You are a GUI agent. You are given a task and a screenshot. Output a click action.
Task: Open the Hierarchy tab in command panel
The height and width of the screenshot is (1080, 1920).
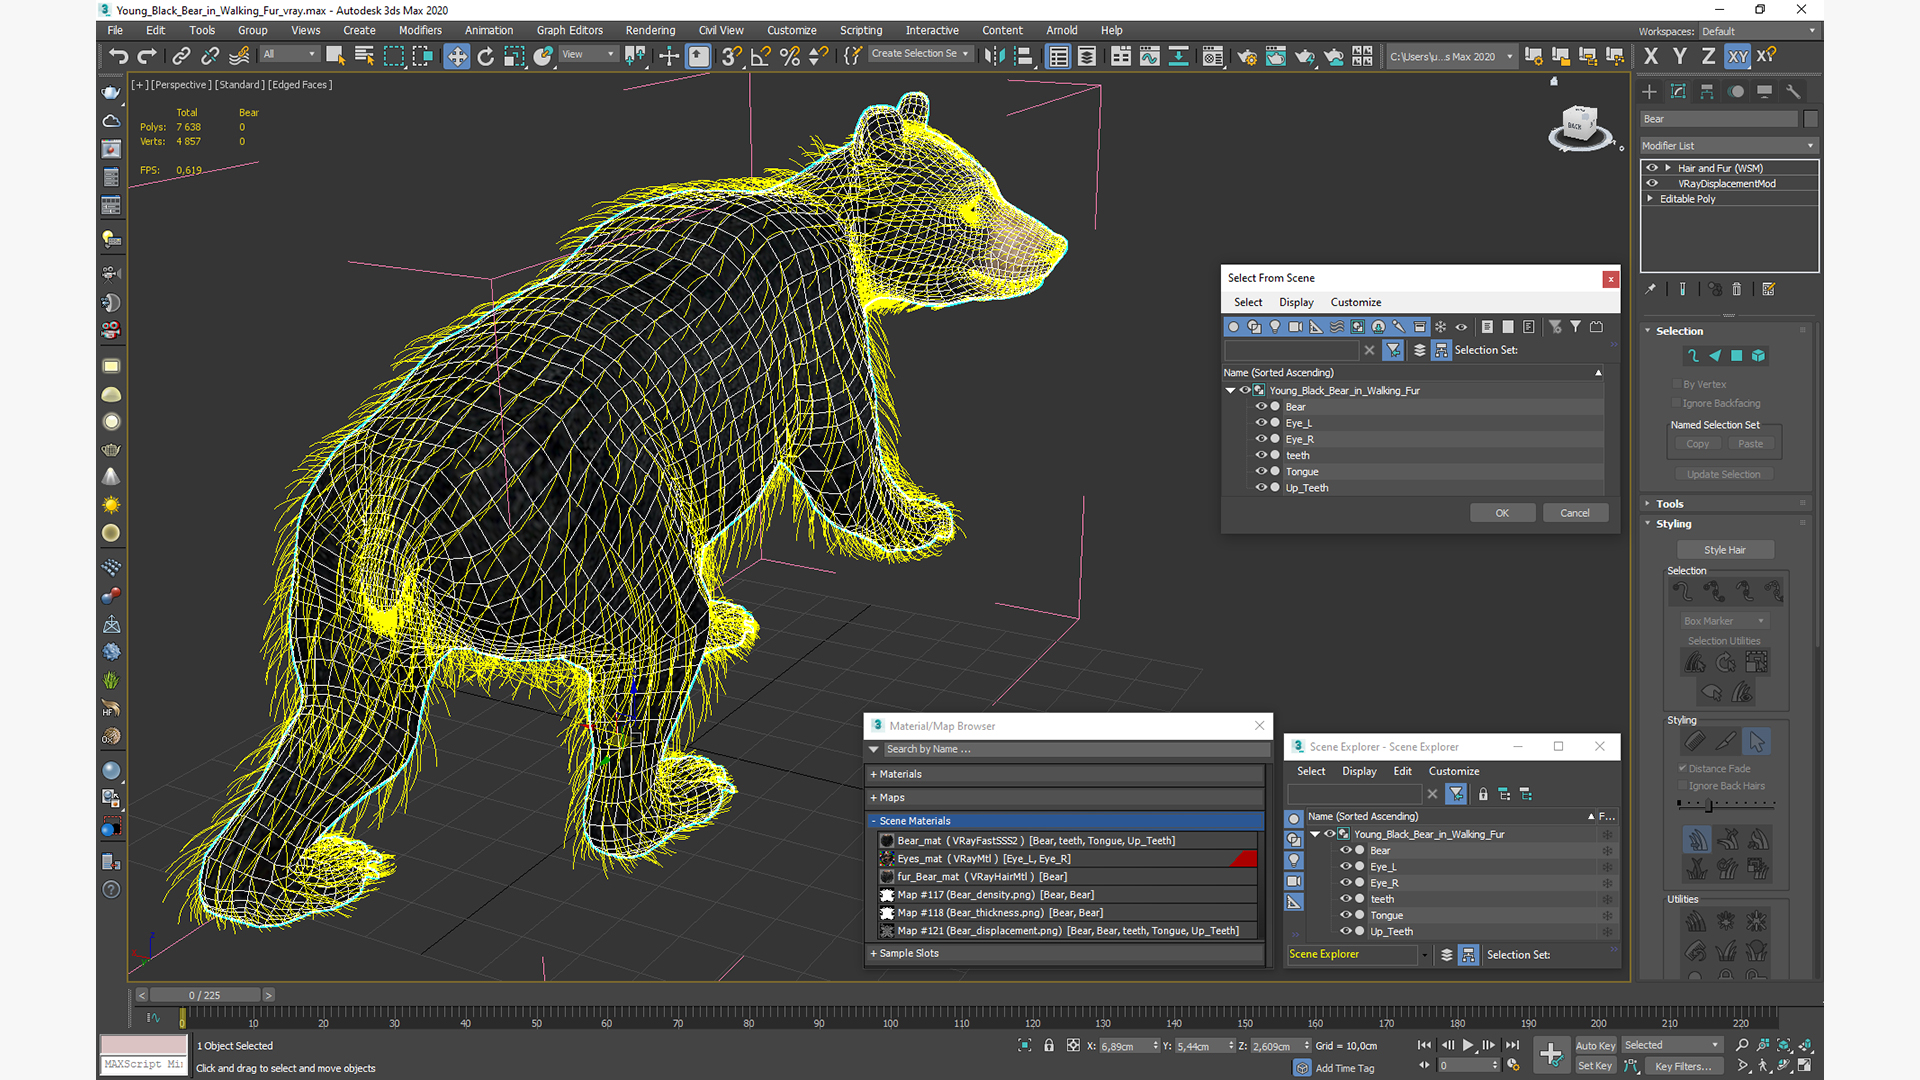click(1707, 91)
